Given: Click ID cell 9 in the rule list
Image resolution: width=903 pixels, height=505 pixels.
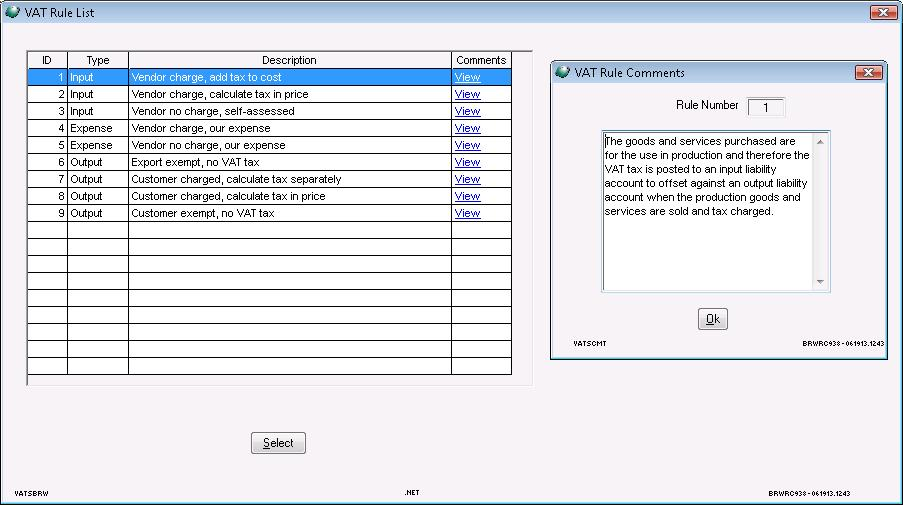Looking at the screenshot, I should point(47,213).
